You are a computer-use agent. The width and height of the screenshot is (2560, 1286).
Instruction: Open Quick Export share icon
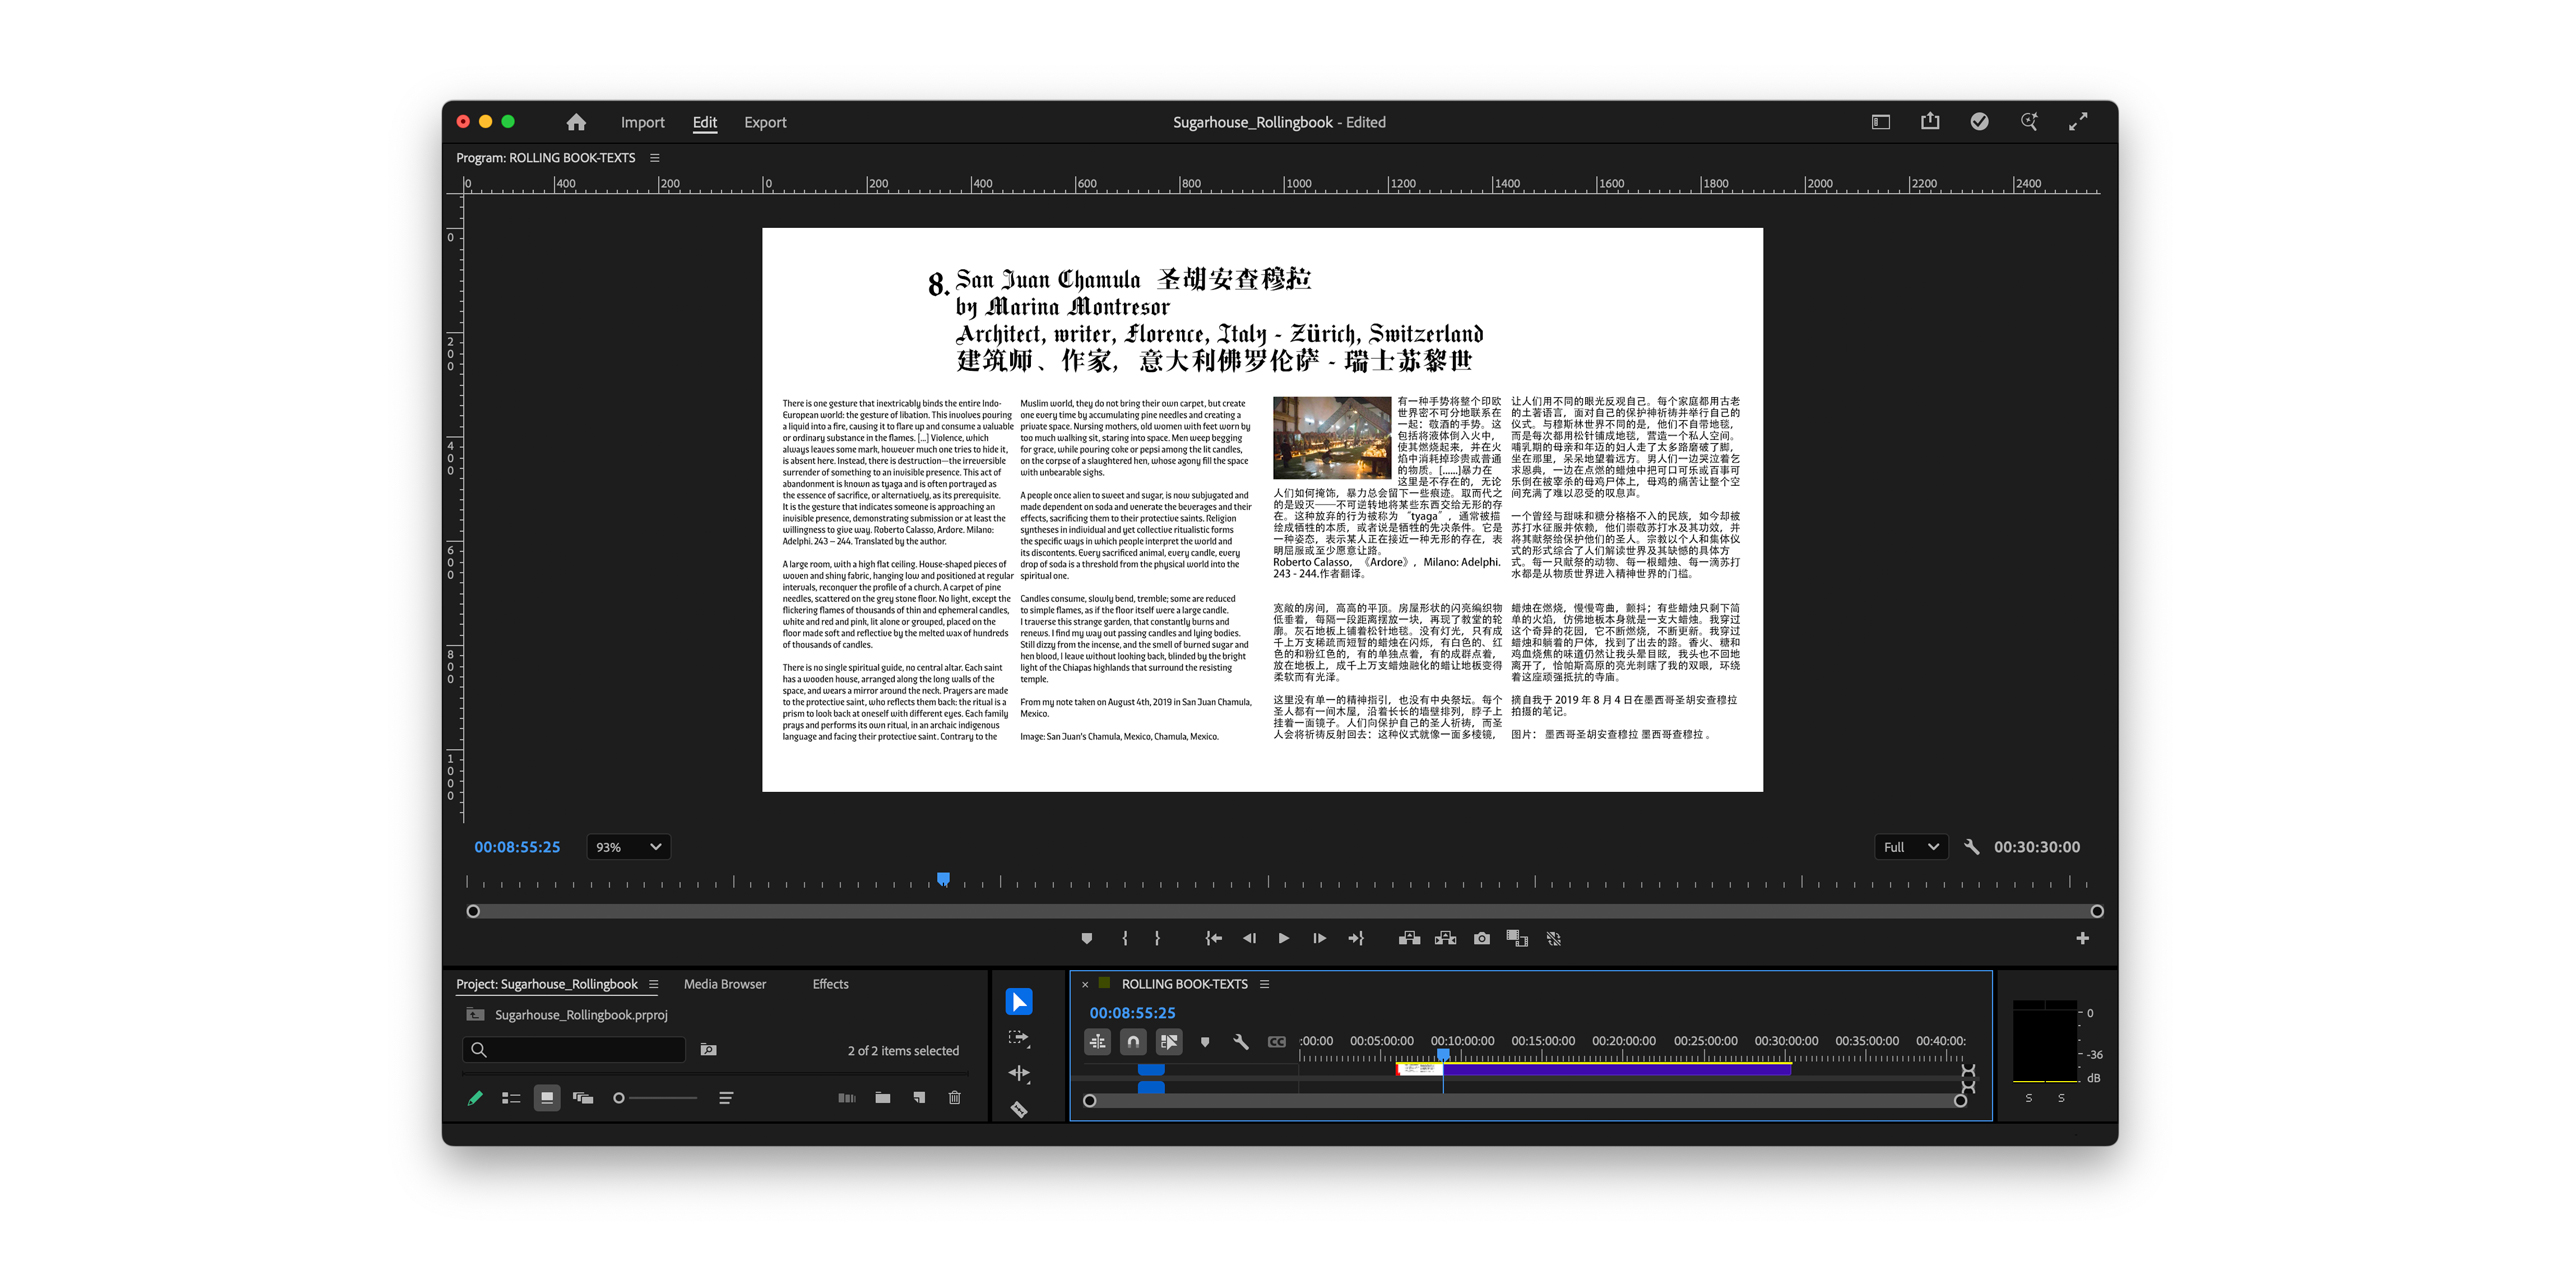tap(1929, 122)
